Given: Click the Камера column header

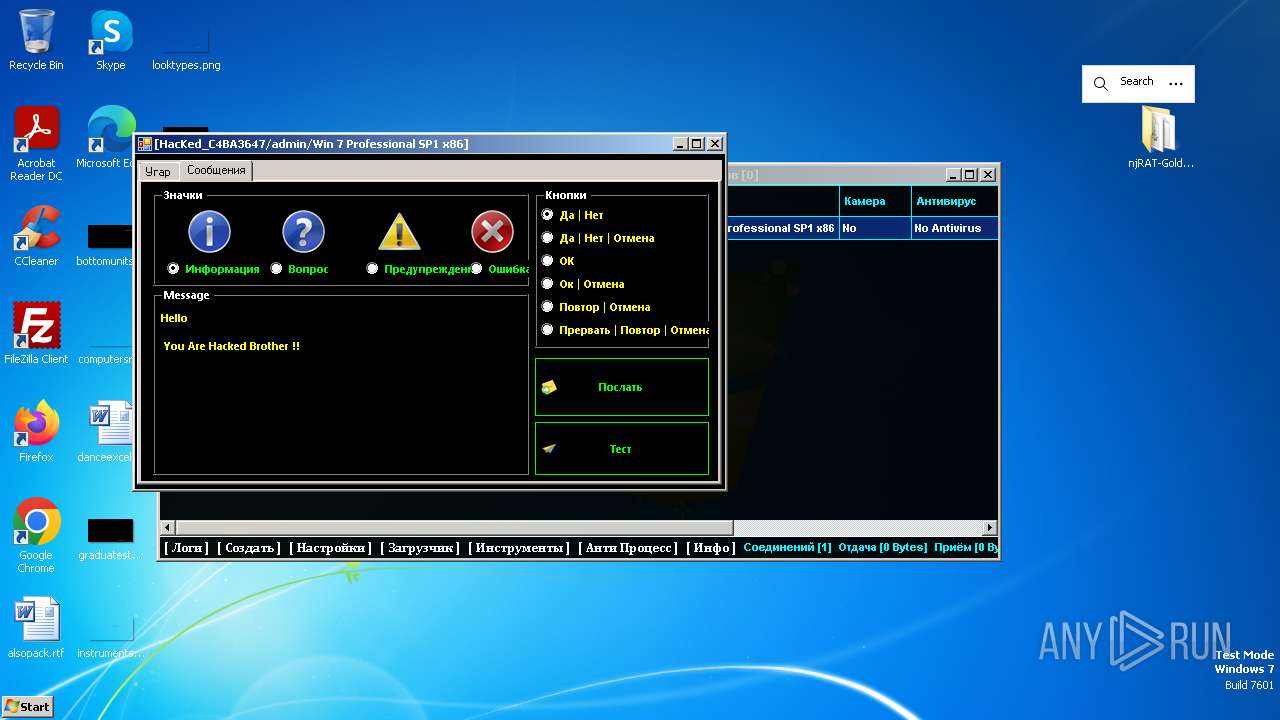Looking at the screenshot, I should (874, 201).
